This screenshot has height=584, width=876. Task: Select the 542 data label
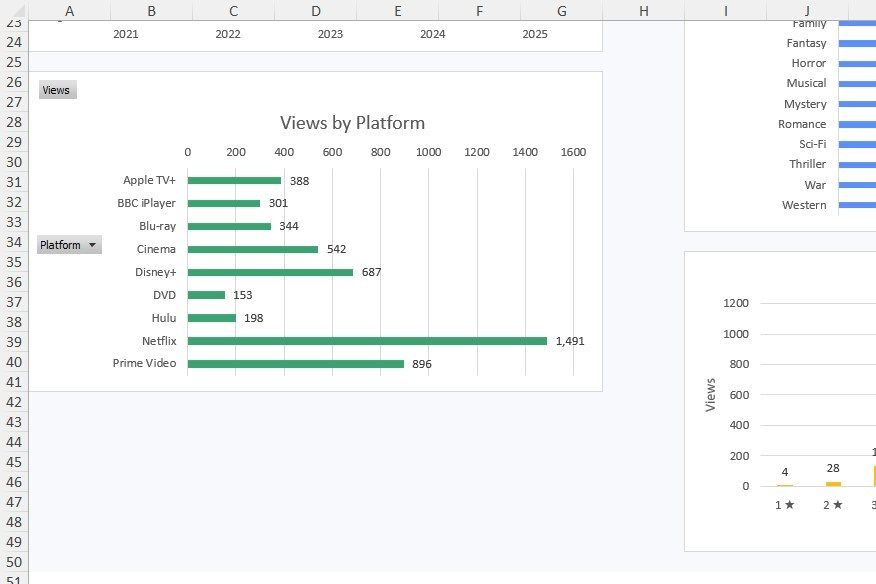[336, 249]
